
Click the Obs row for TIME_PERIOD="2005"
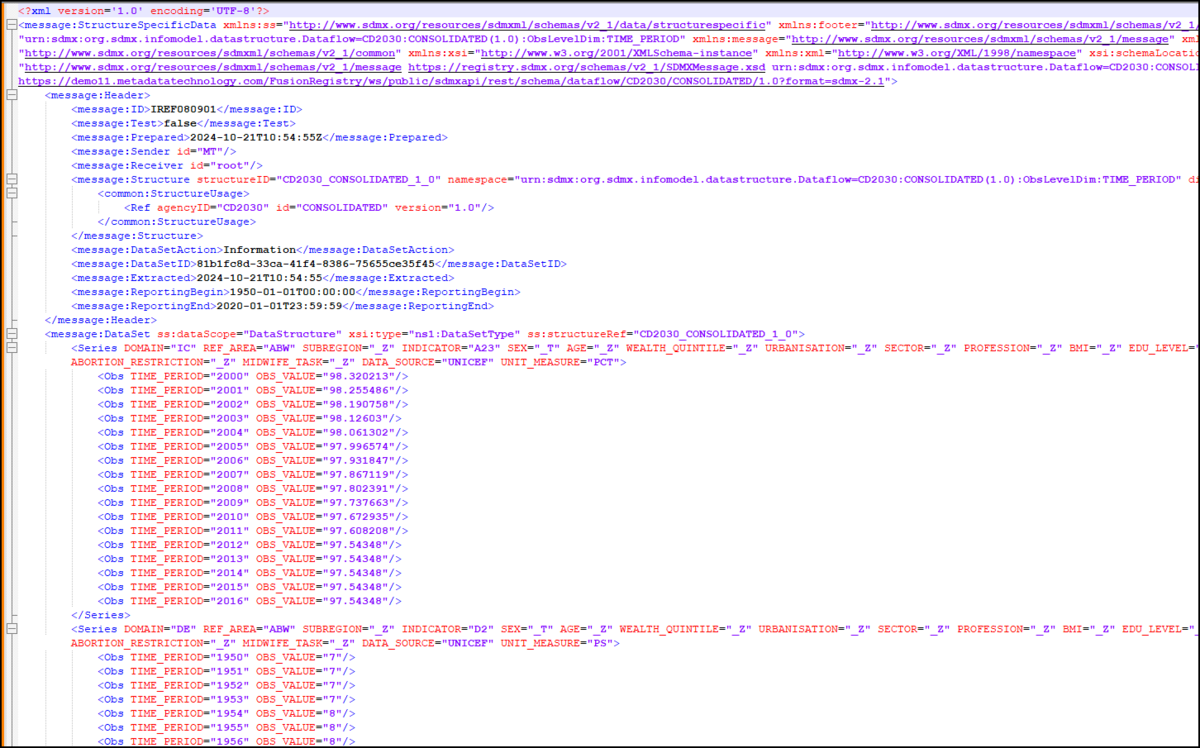tap(253, 445)
